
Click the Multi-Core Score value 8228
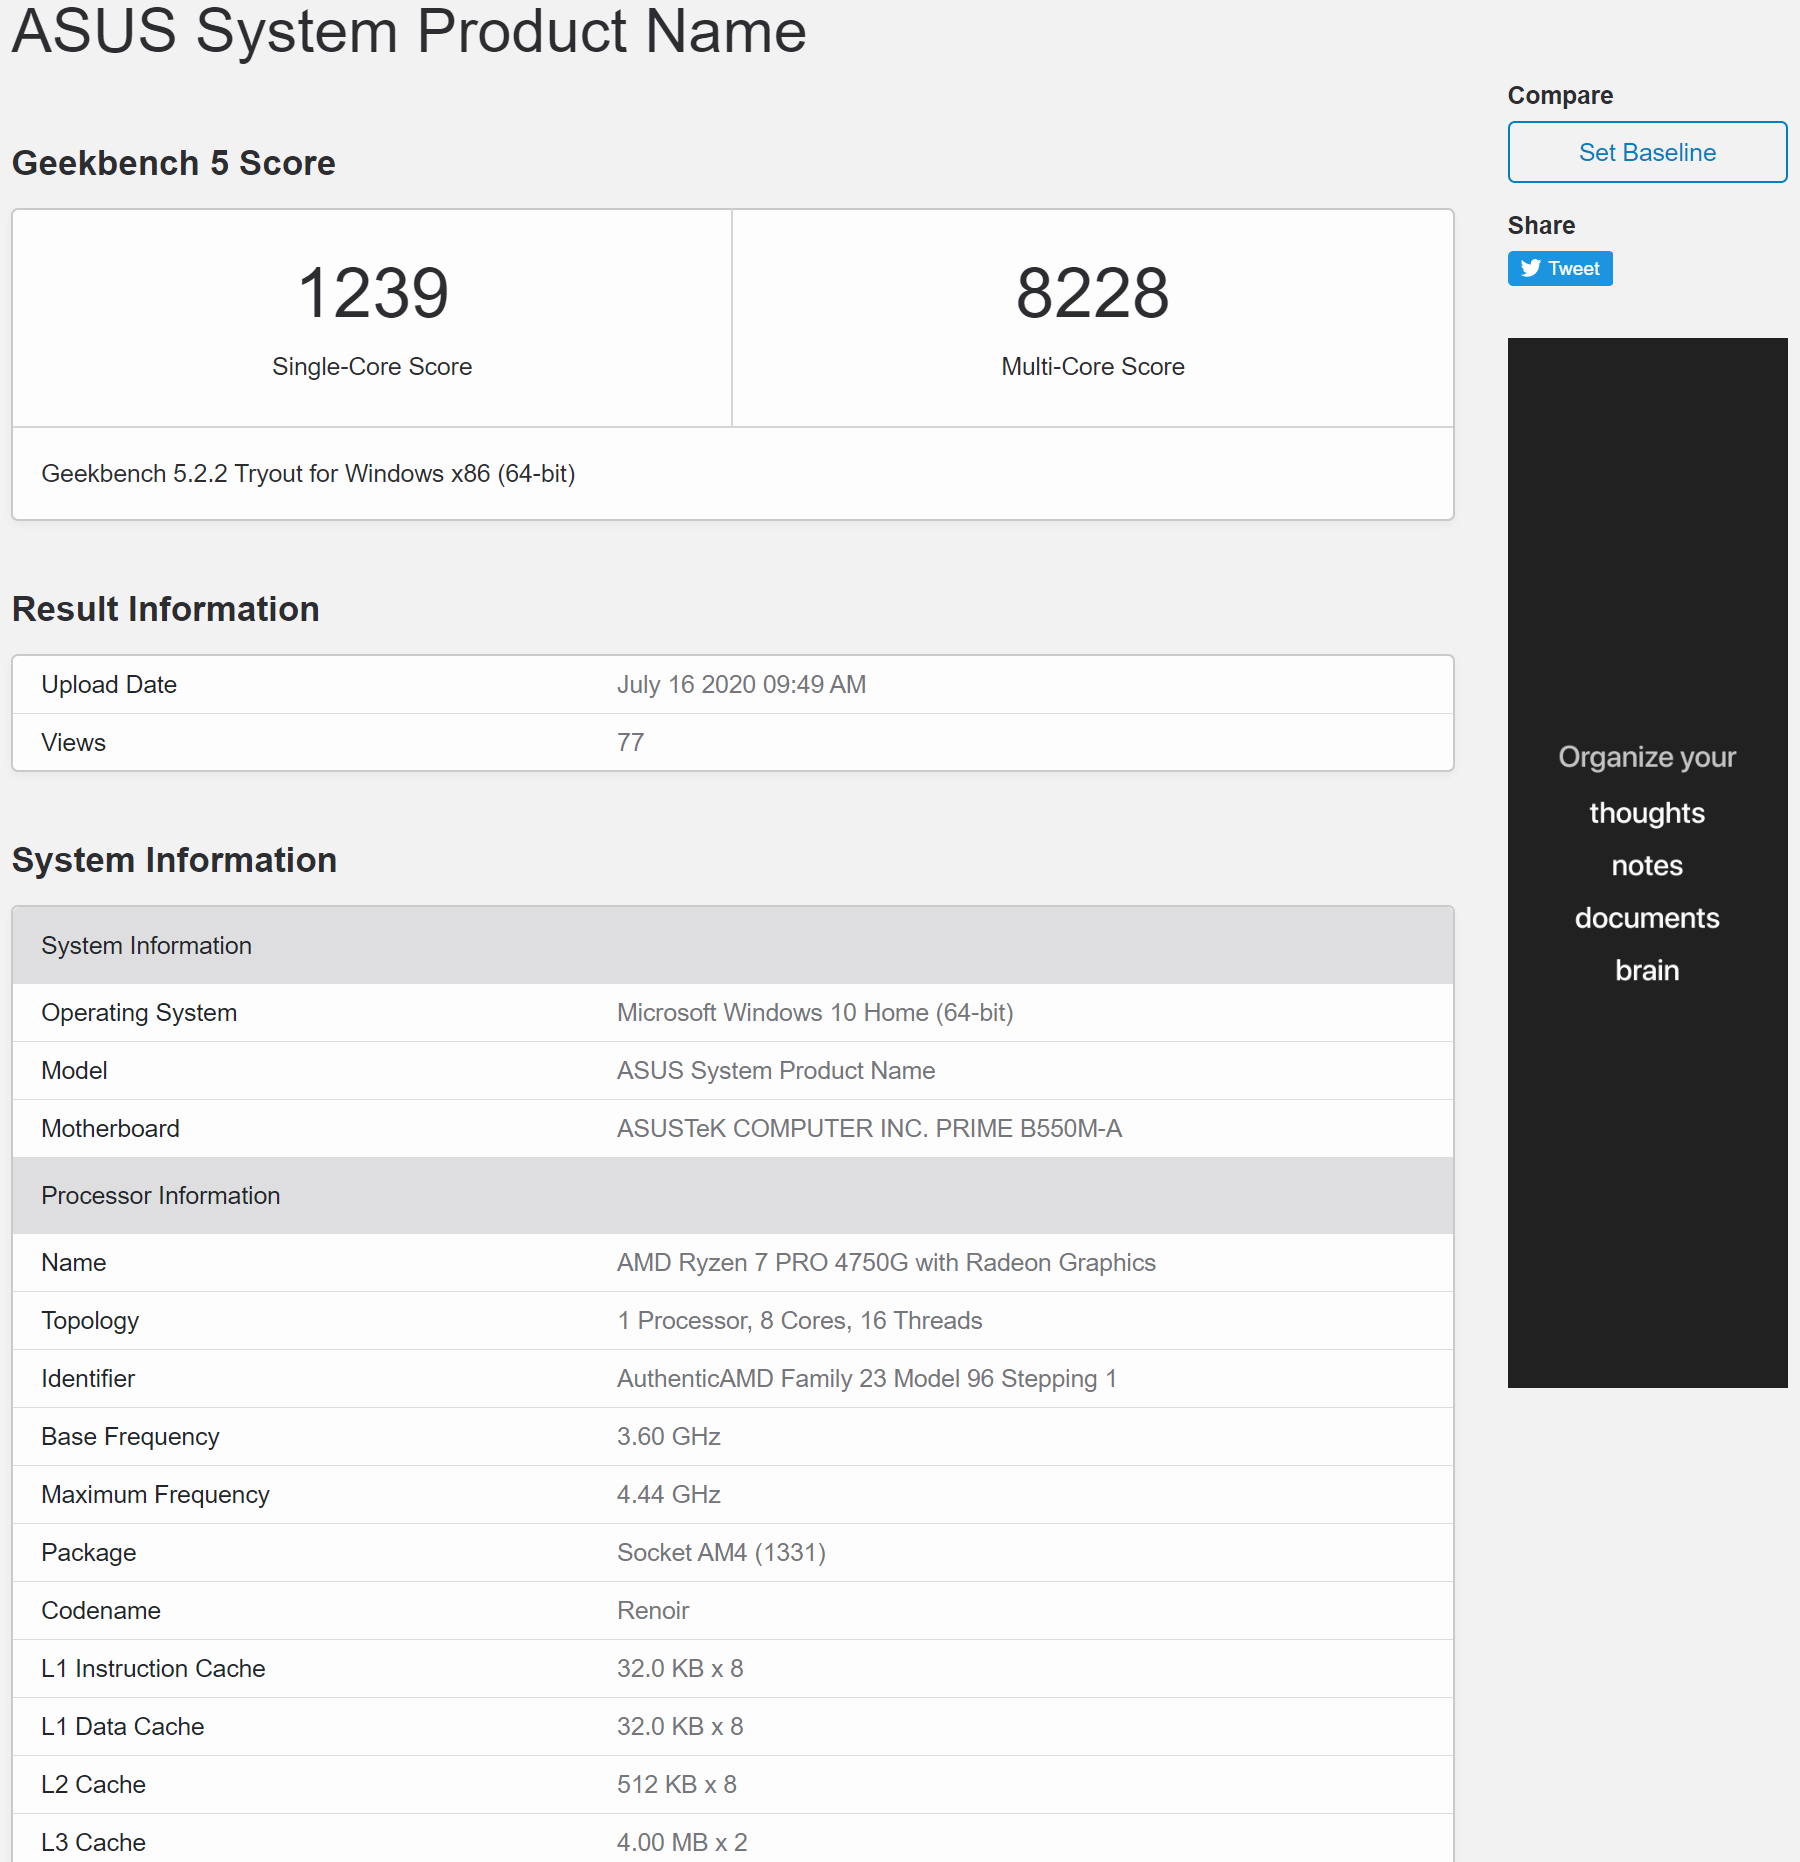click(1092, 293)
